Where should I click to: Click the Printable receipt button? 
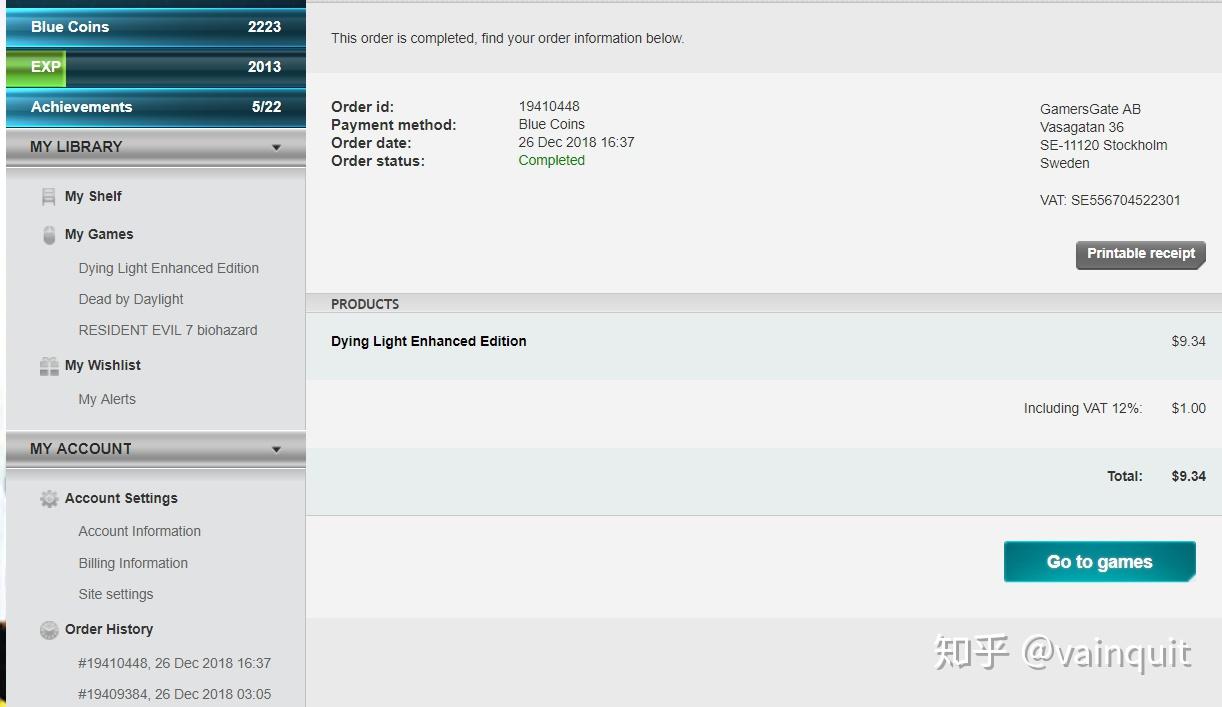click(1141, 254)
